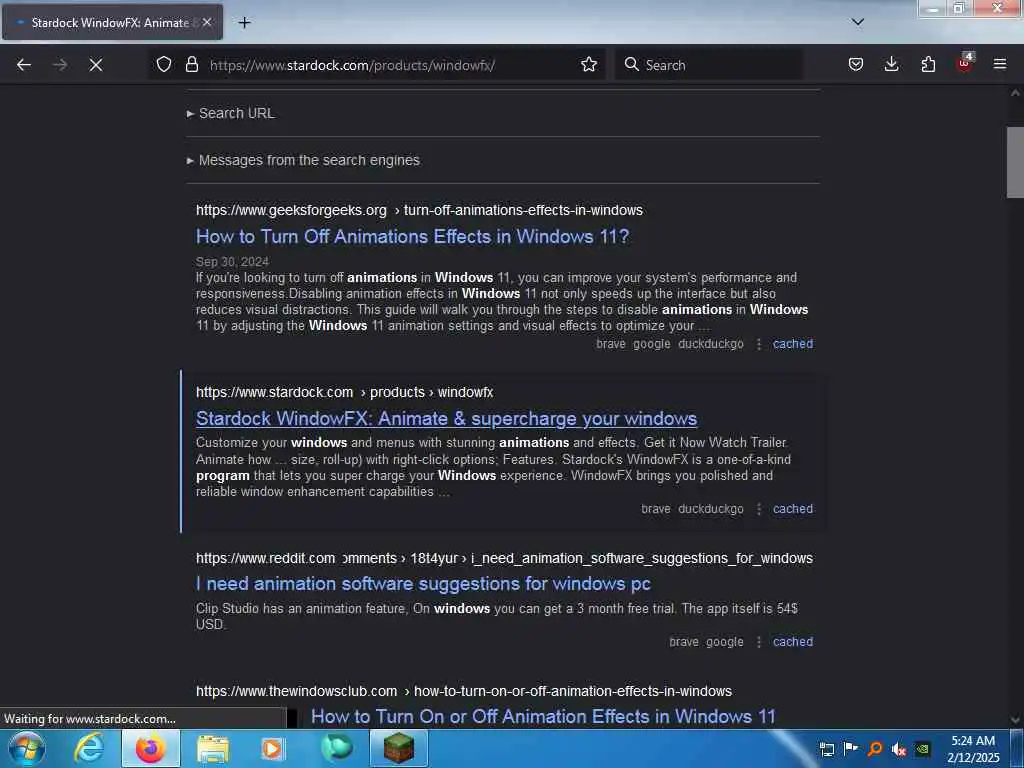Launch Internet Explorer from taskbar
Screen dimensions: 1024x768
coord(88,748)
